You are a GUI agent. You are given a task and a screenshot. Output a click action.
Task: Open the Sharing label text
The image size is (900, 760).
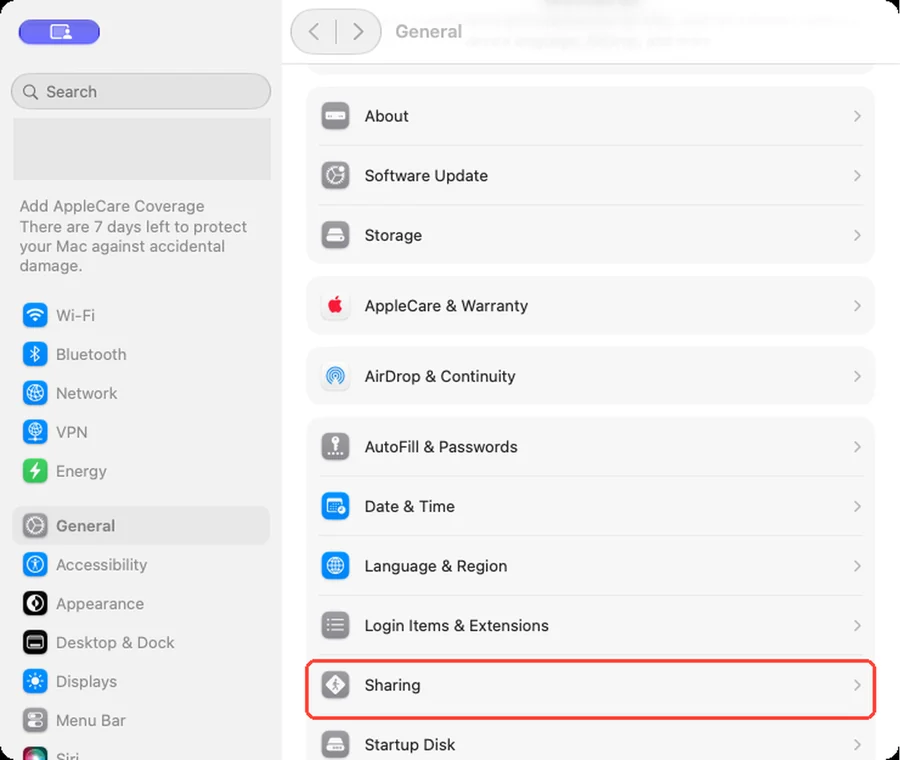tap(393, 685)
